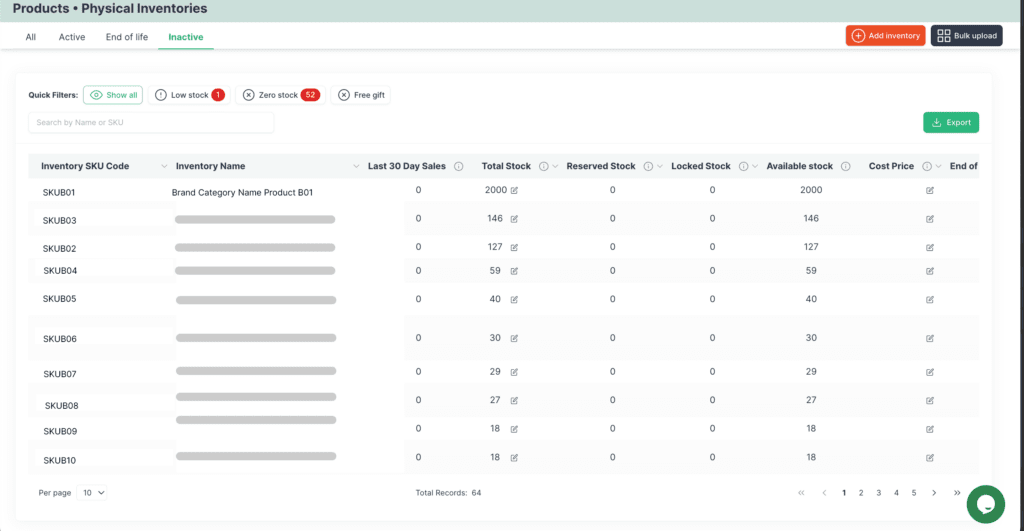Enable the Low stock quick filter
This screenshot has width=1024, height=531.
click(x=189, y=95)
